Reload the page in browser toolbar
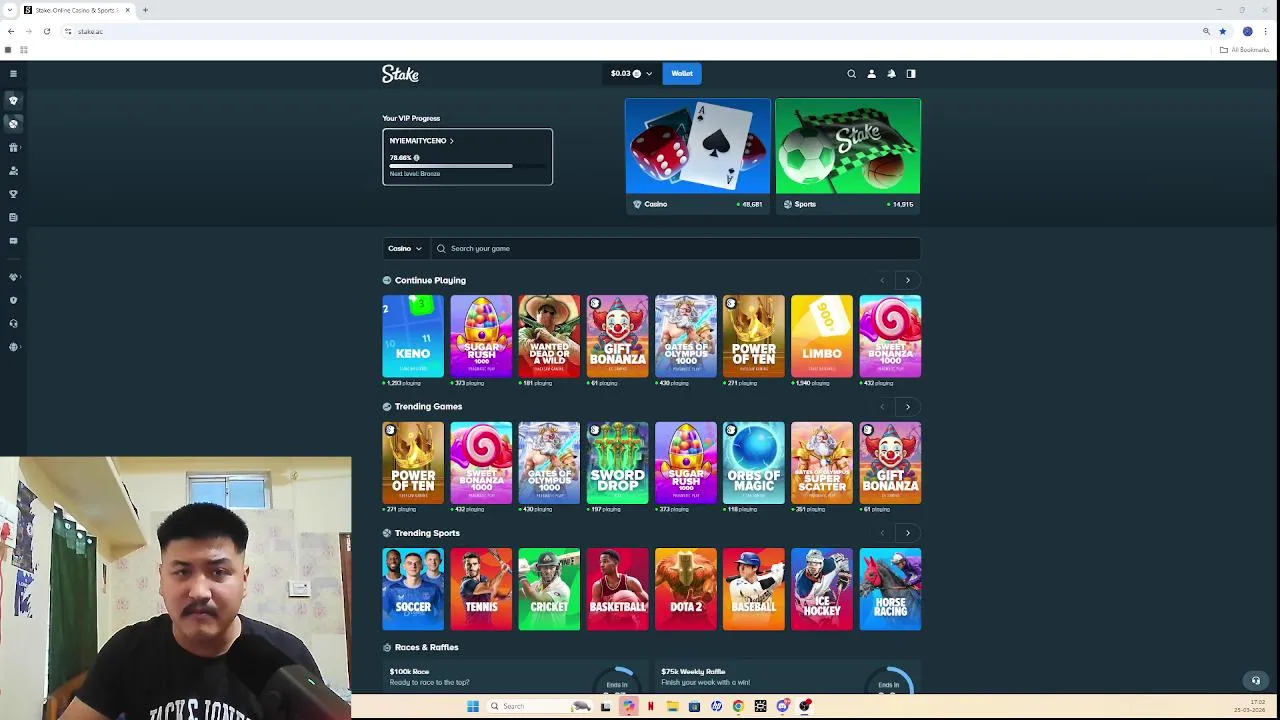Viewport: 1280px width, 720px height. (x=46, y=31)
